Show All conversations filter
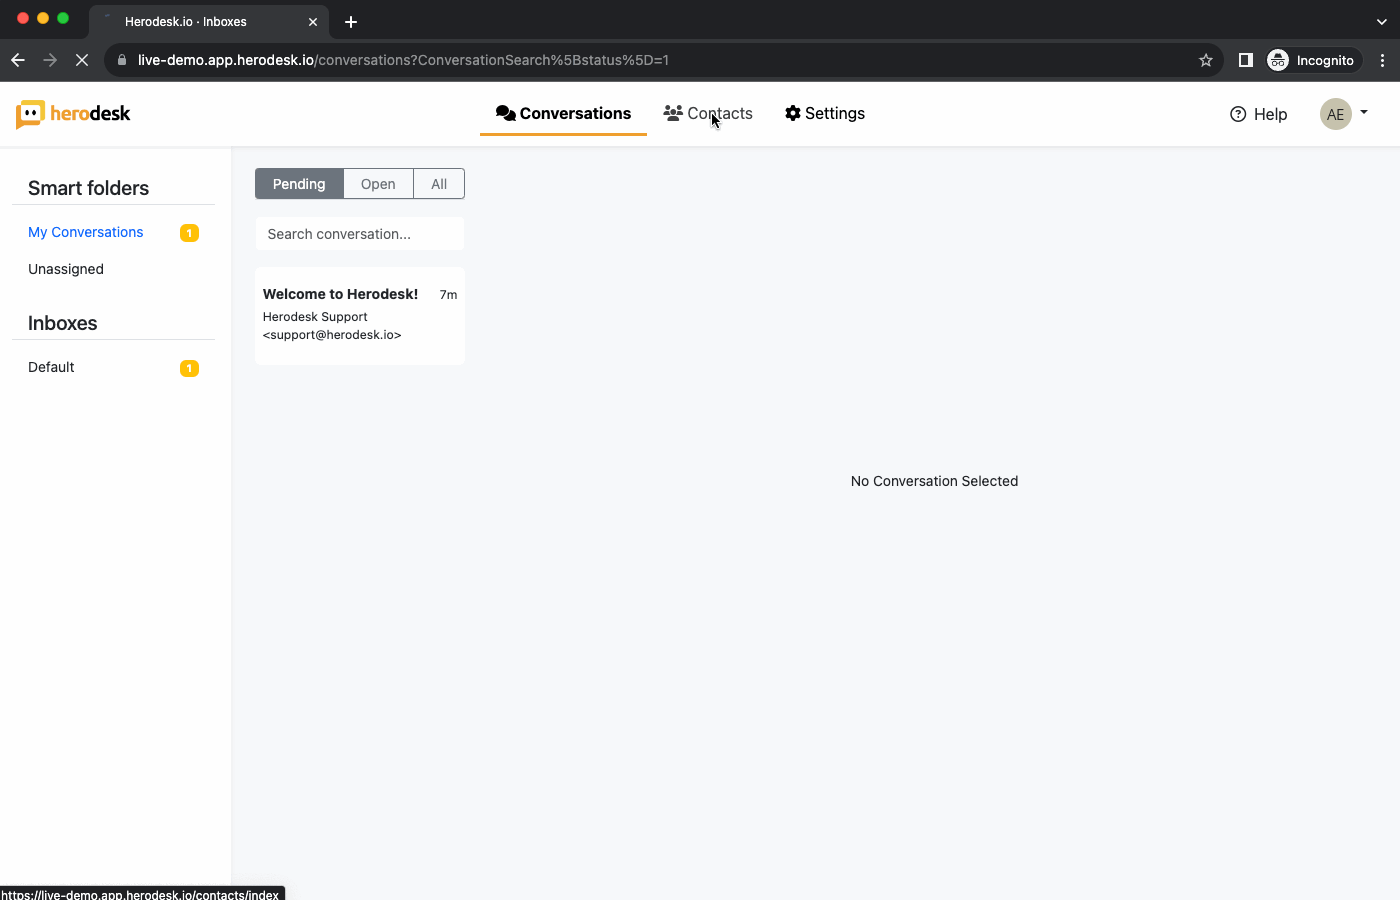The width and height of the screenshot is (1400, 900). [439, 184]
